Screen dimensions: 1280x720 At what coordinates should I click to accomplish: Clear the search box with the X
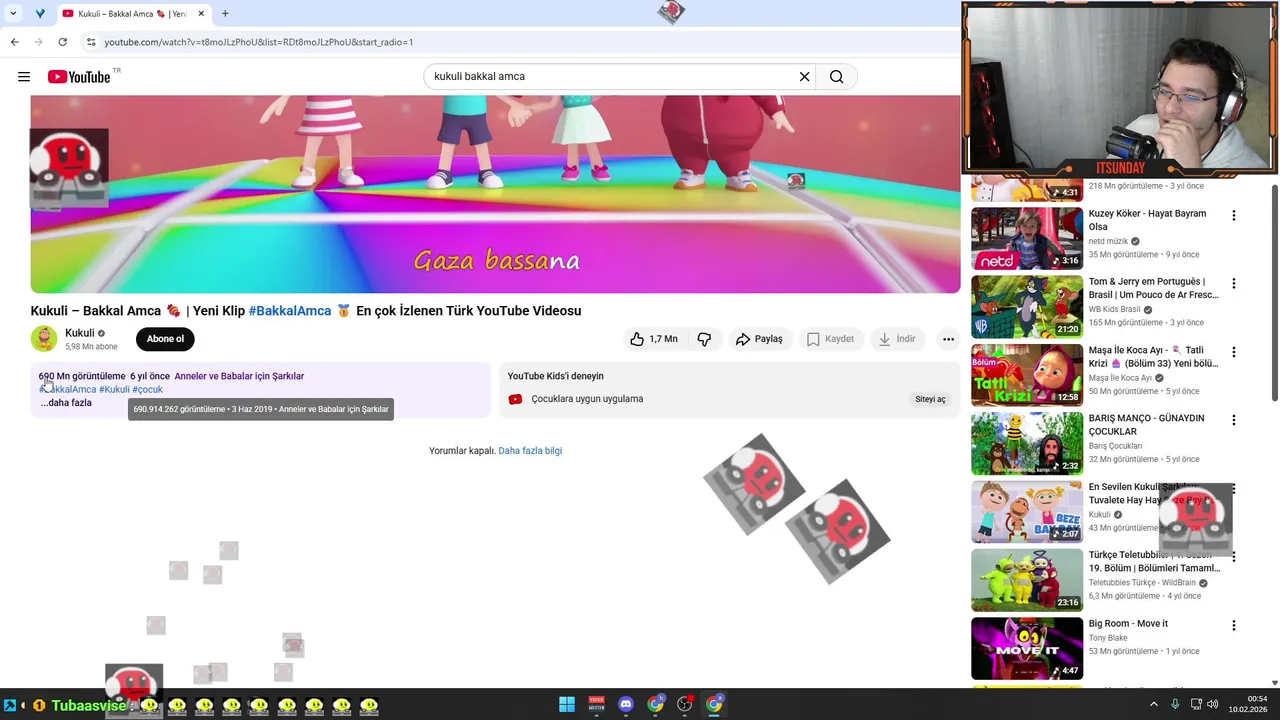click(x=804, y=77)
